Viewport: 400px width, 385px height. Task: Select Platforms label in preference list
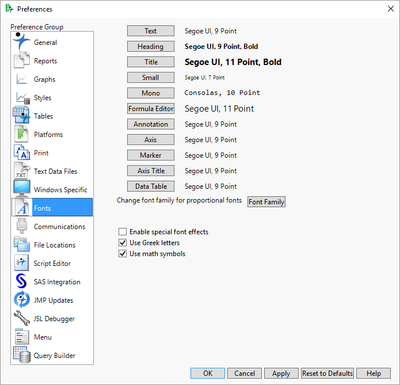[48, 134]
